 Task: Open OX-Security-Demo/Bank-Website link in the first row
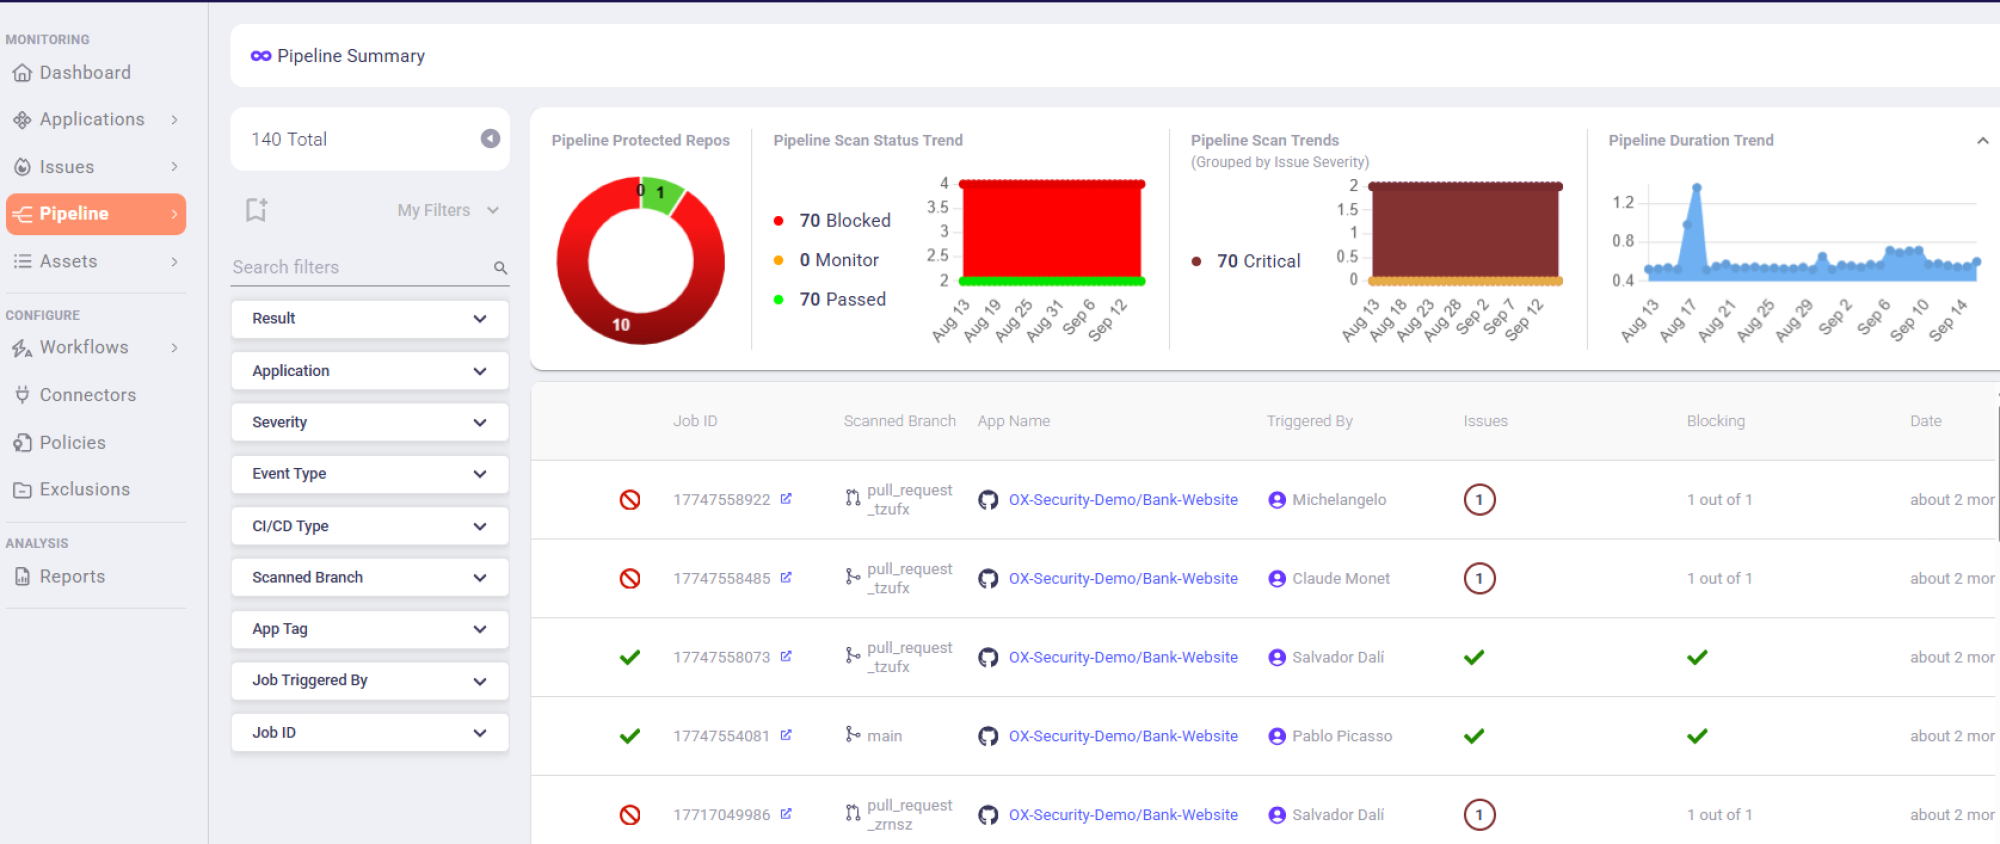(x=1122, y=499)
